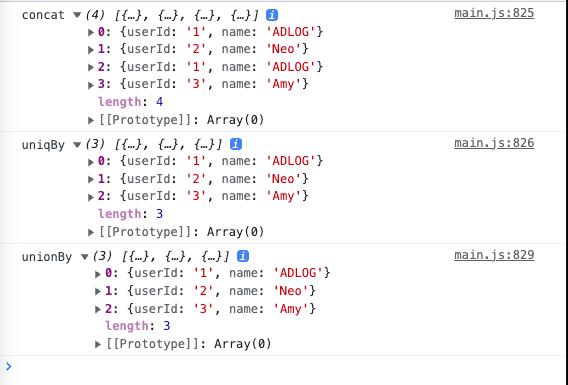This screenshot has width=568, height=385.
Task: Expand uniqBy item 0 ADLOG object
Action: pos(91,162)
